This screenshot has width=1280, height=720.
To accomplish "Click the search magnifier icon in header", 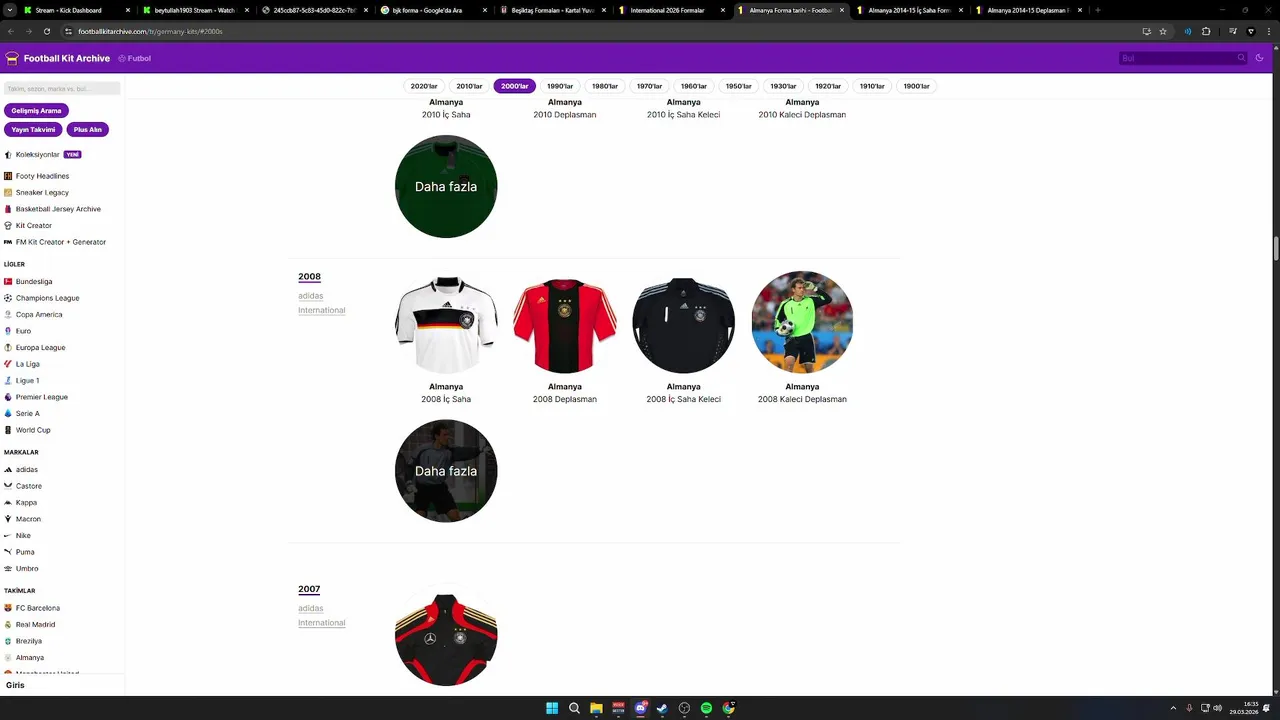I will coord(1241,58).
